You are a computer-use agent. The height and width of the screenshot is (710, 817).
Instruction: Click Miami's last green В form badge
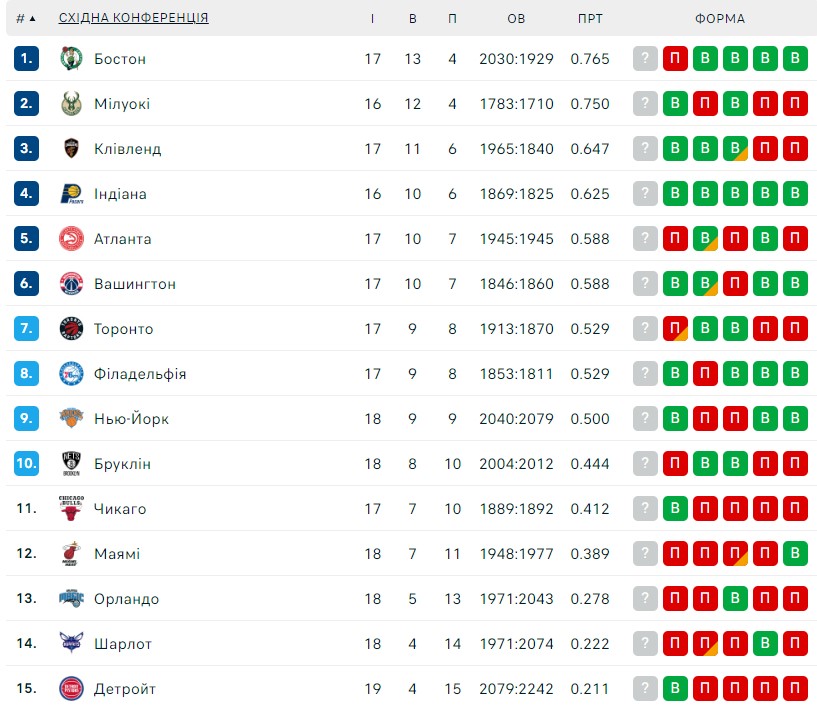[795, 553]
